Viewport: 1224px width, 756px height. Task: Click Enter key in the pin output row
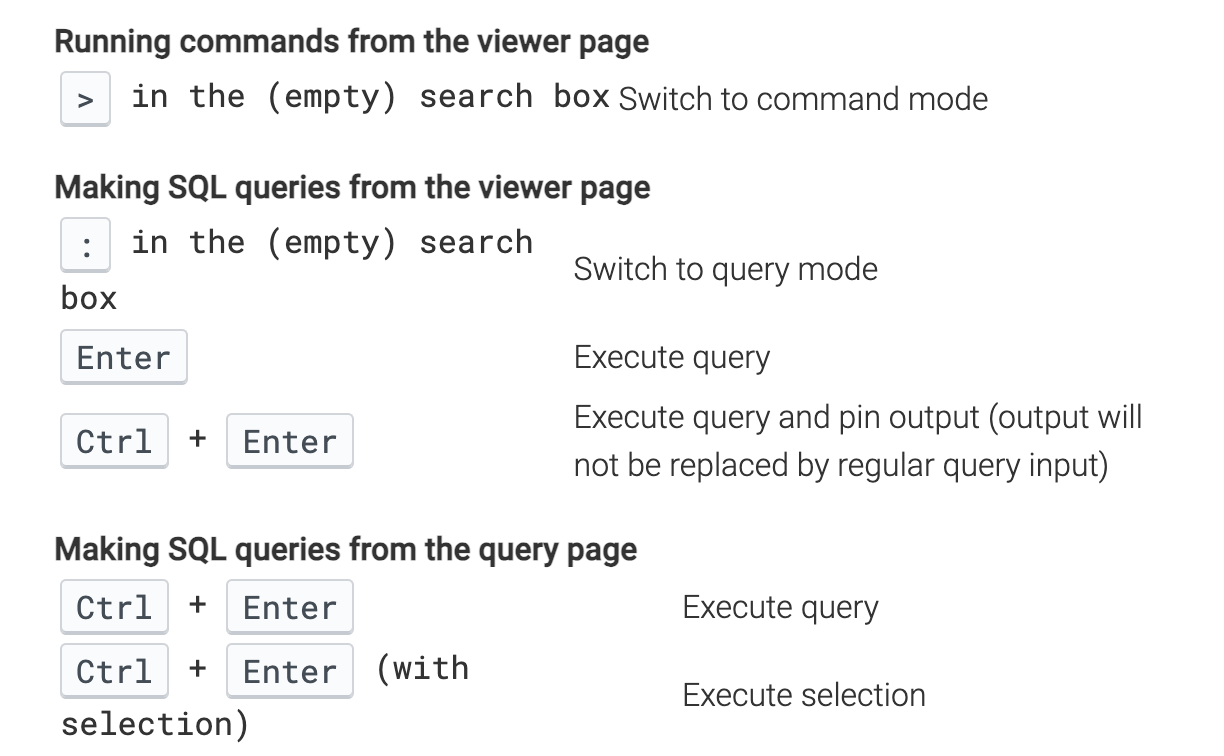pos(289,442)
